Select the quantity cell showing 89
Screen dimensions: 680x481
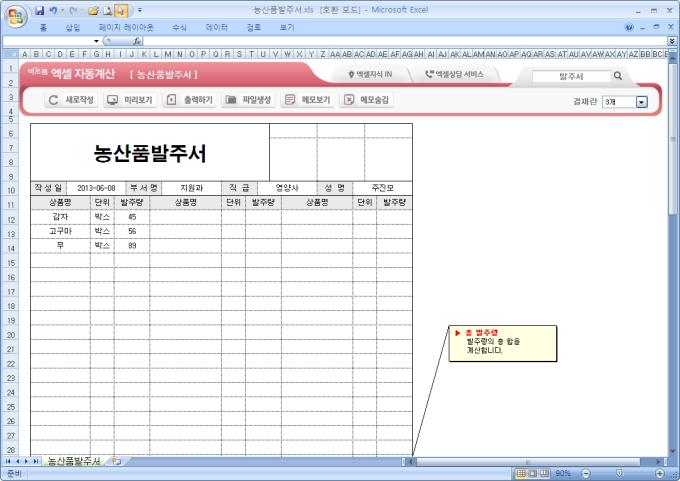point(132,245)
